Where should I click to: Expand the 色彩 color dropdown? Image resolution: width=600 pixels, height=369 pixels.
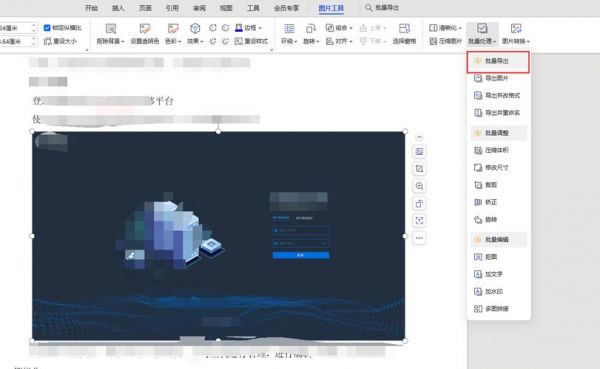[173, 34]
